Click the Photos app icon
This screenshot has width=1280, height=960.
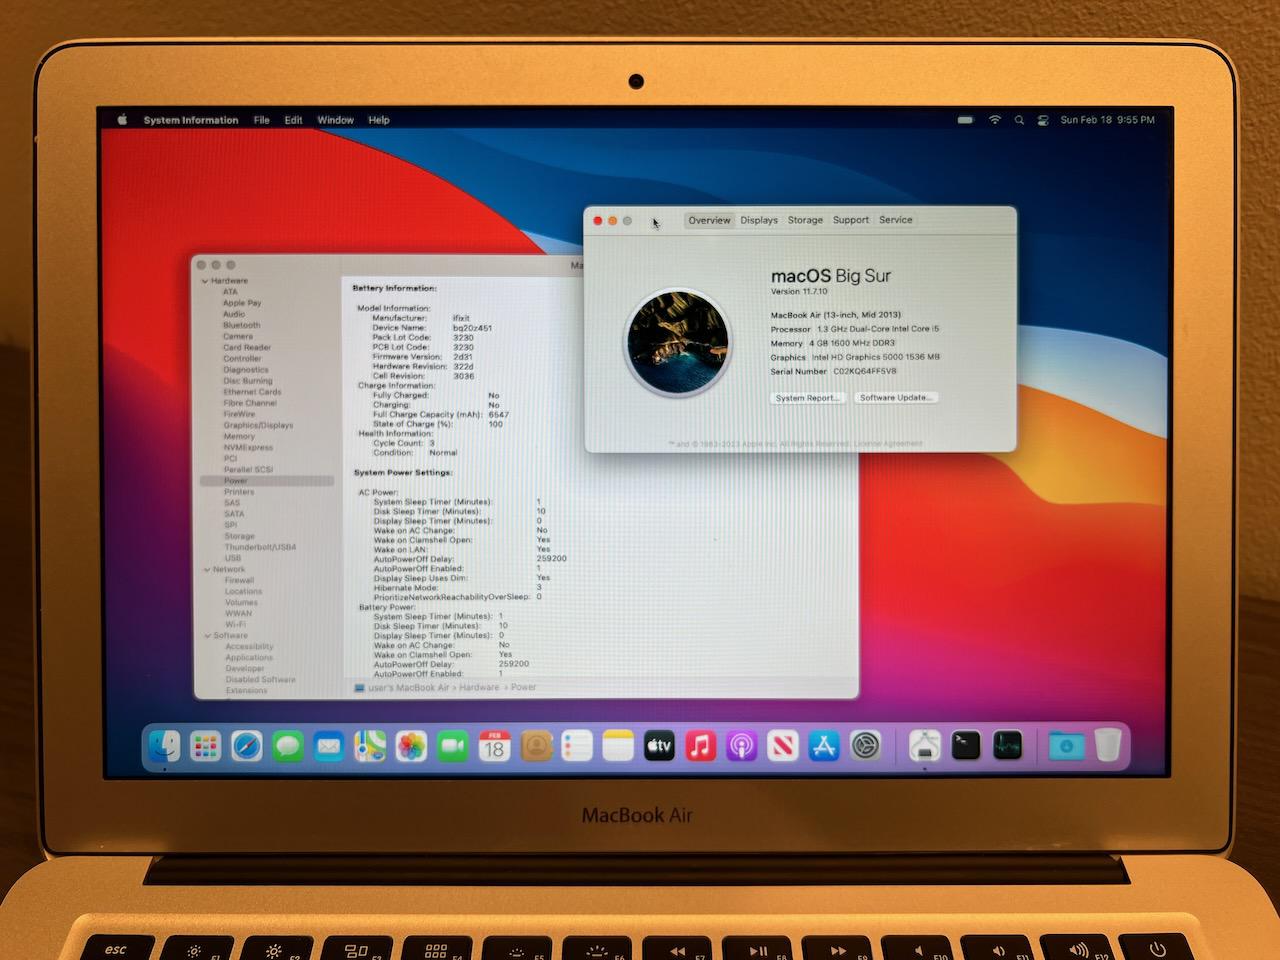[x=411, y=746]
